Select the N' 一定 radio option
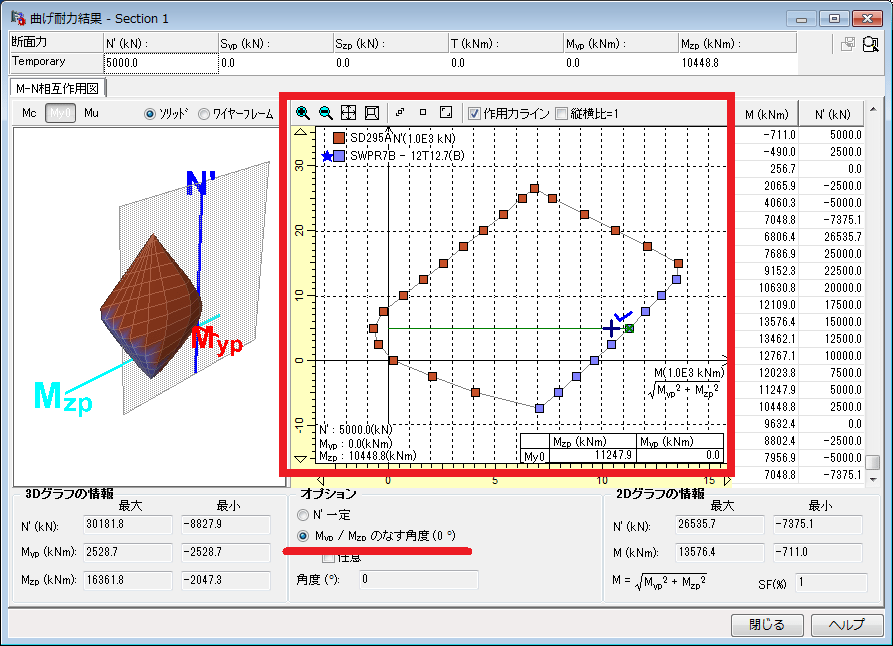Image resolution: width=893 pixels, height=646 pixels. [x=304, y=515]
